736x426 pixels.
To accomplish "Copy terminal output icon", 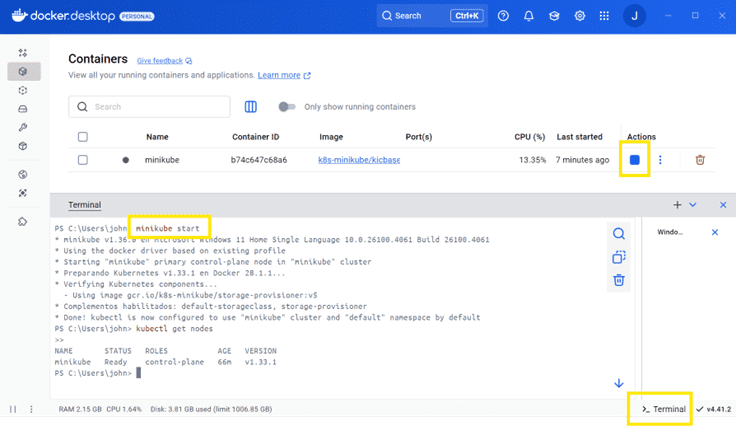I will [619, 257].
